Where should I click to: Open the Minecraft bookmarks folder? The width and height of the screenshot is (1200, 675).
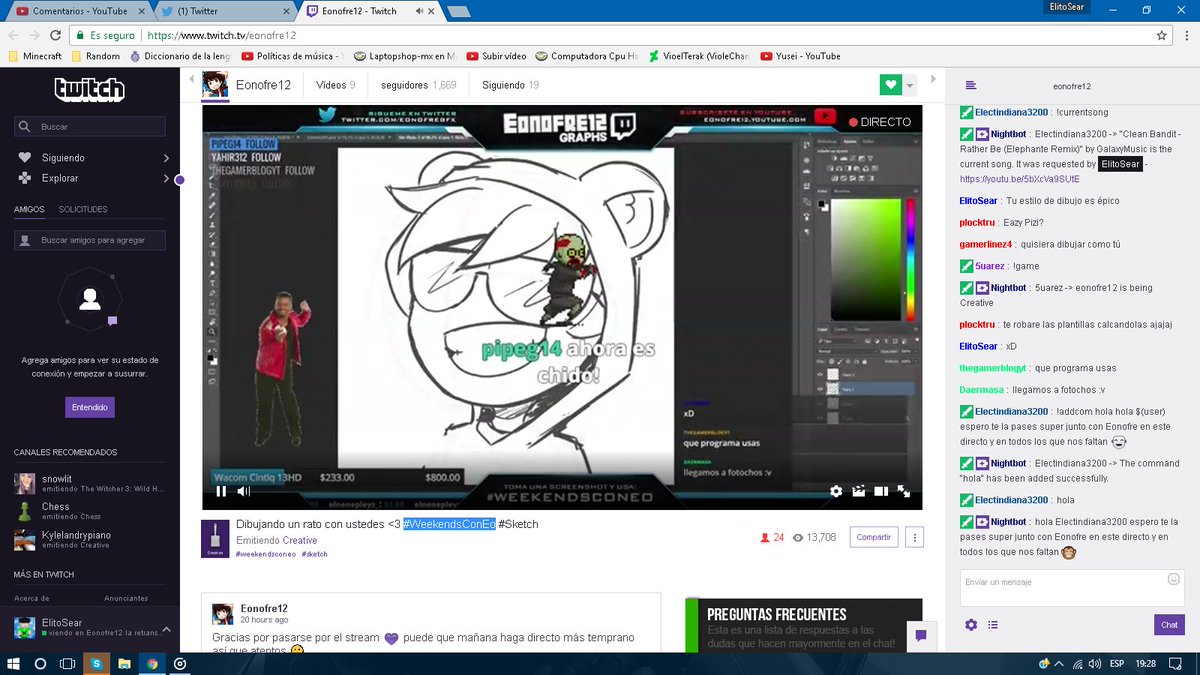point(35,56)
